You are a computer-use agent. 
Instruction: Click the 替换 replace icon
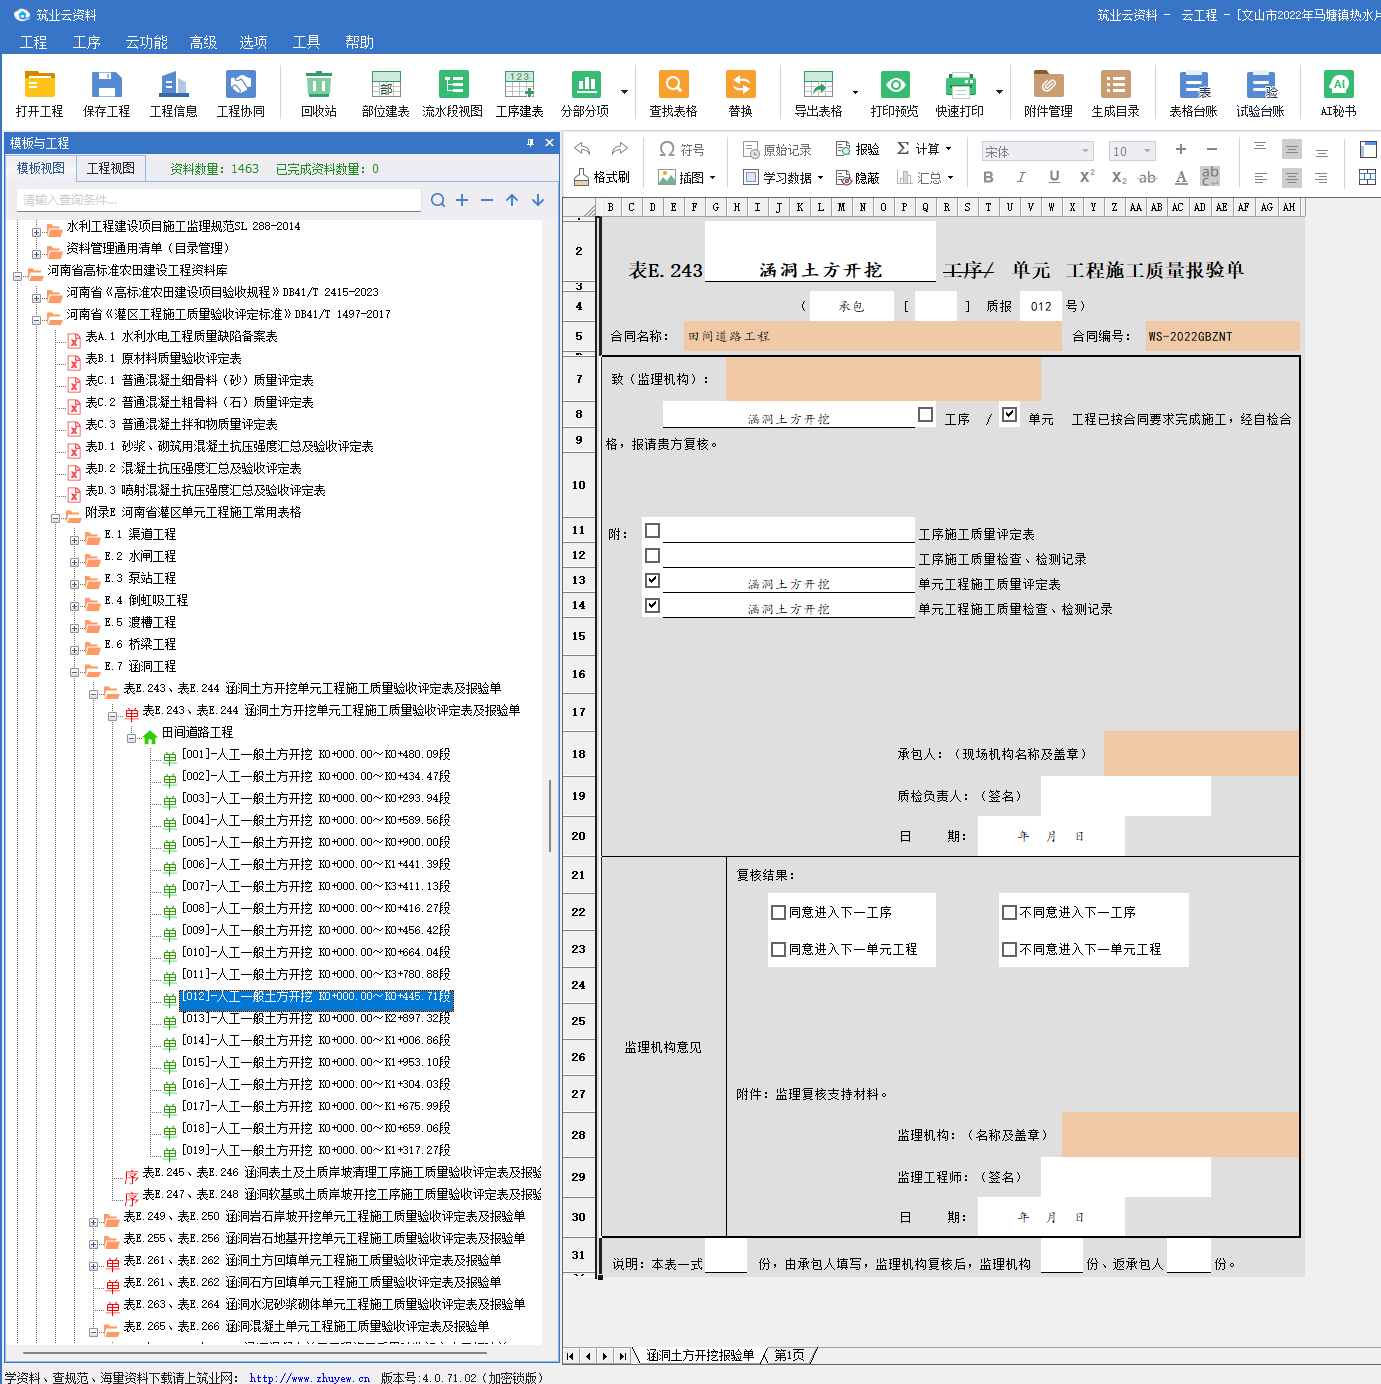pos(740,94)
